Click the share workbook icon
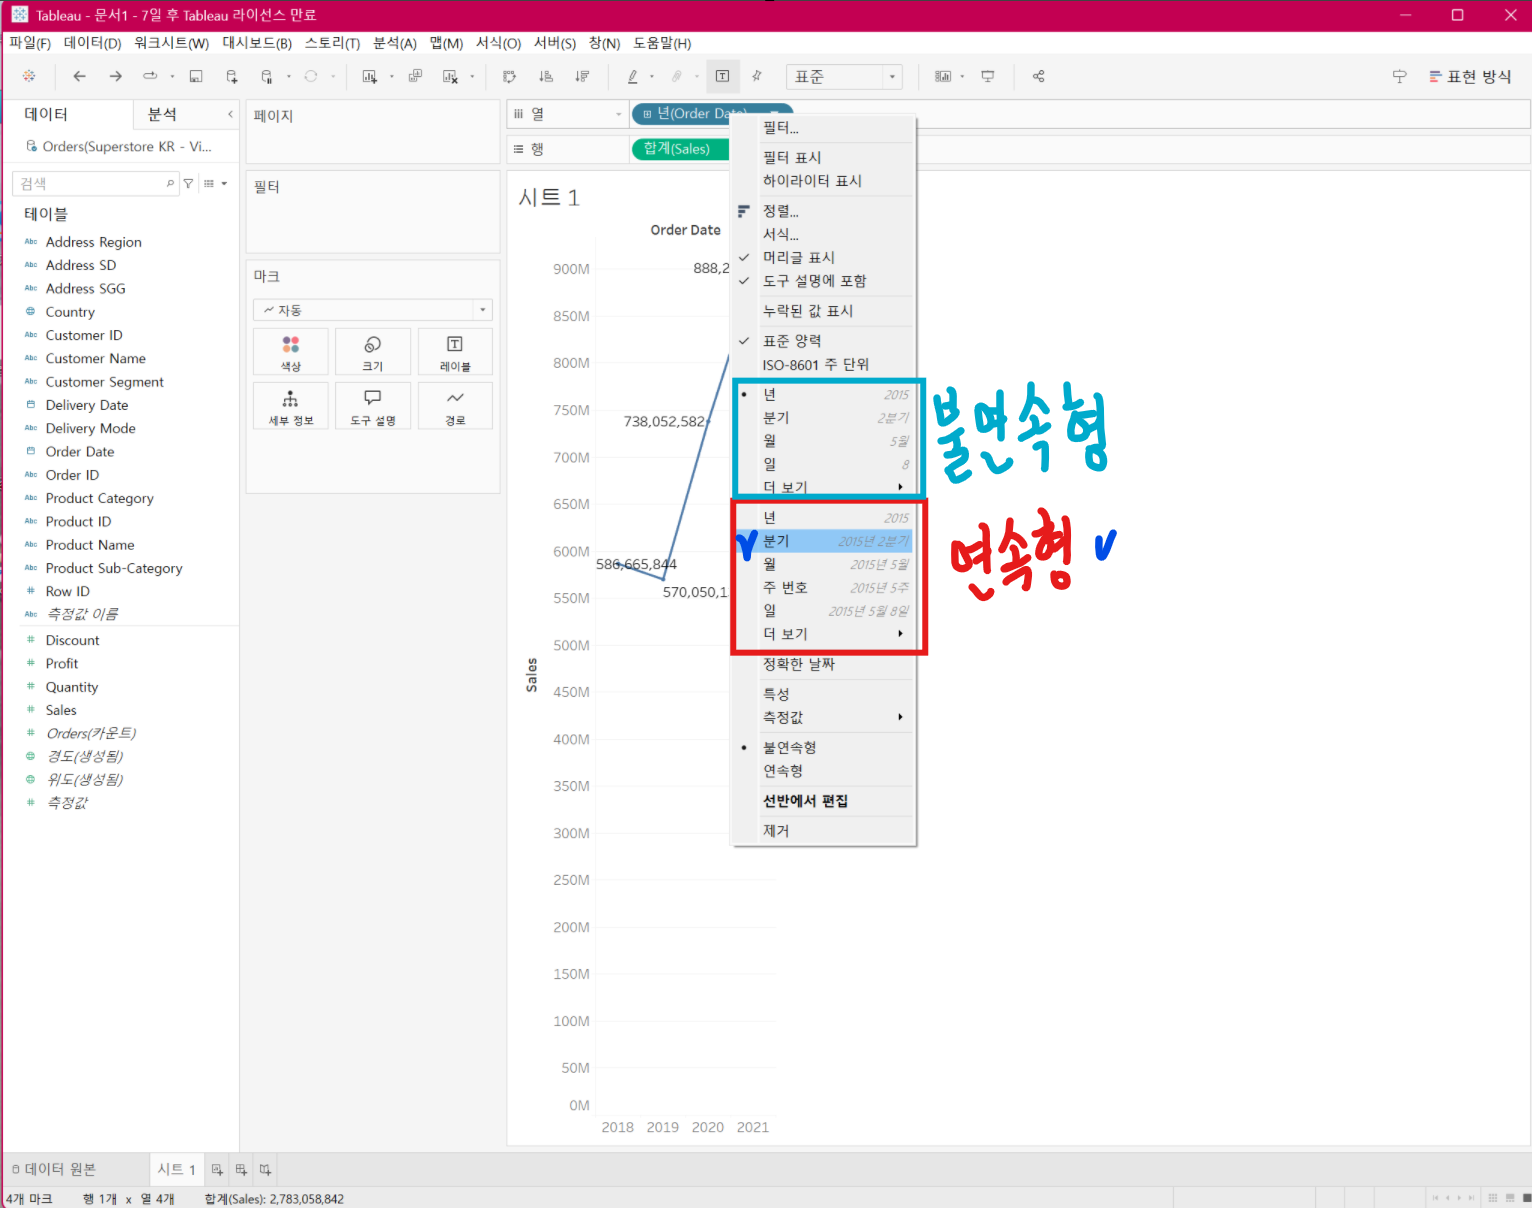 pyautogui.click(x=1038, y=76)
